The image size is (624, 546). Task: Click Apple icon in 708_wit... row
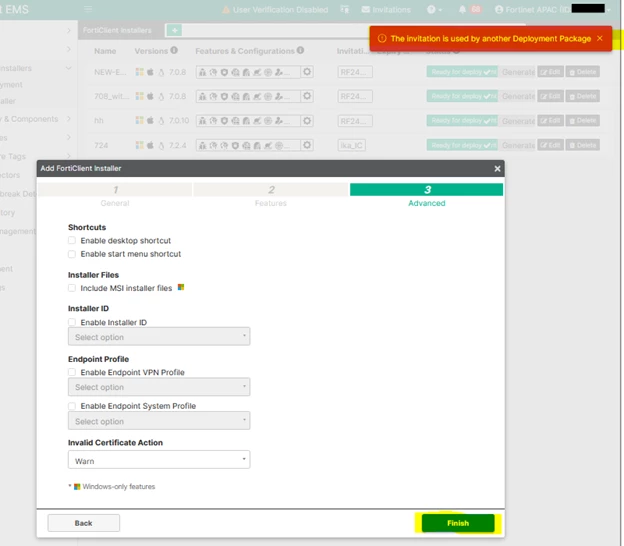click(x=150, y=96)
